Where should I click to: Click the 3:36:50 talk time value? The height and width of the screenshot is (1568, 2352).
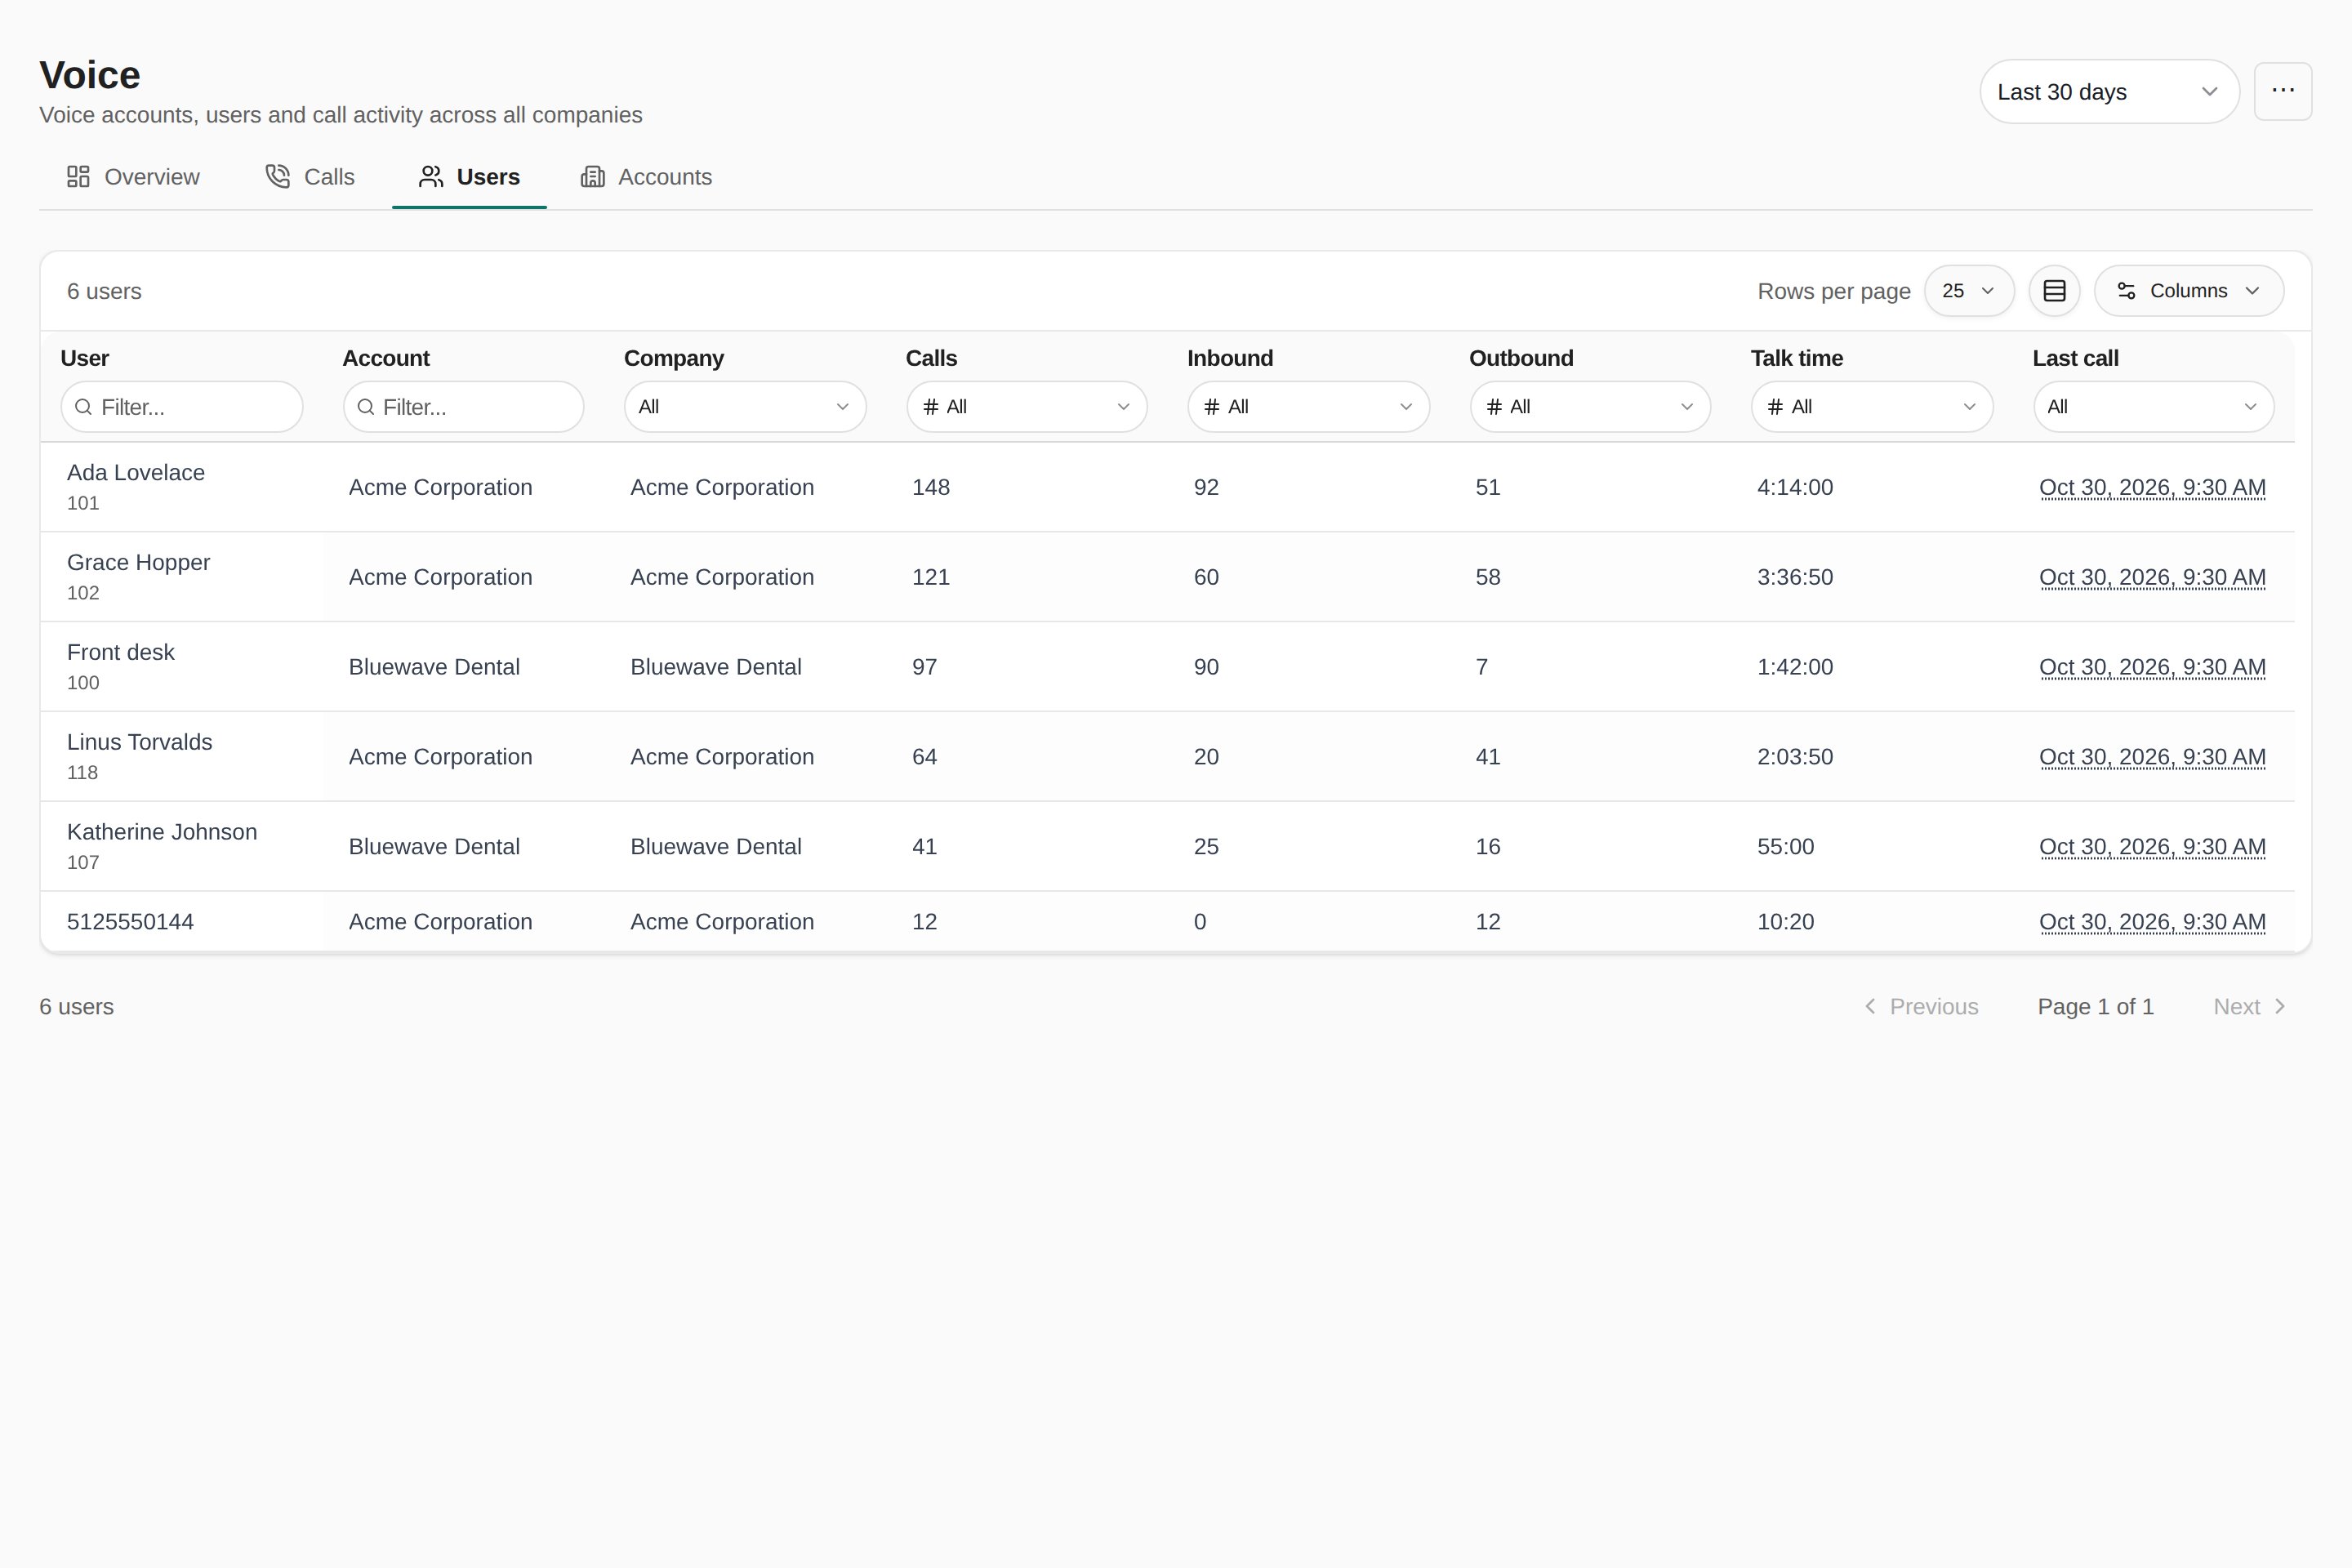(x=1795, y=578)
